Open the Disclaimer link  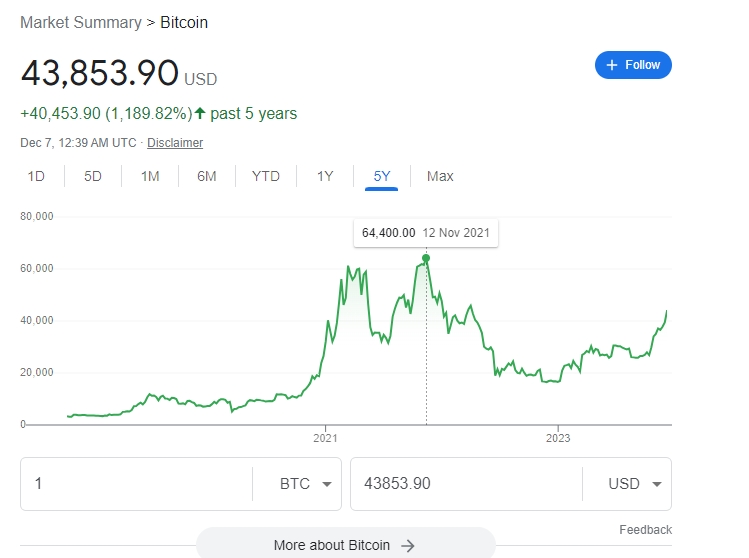pos(175,143)
